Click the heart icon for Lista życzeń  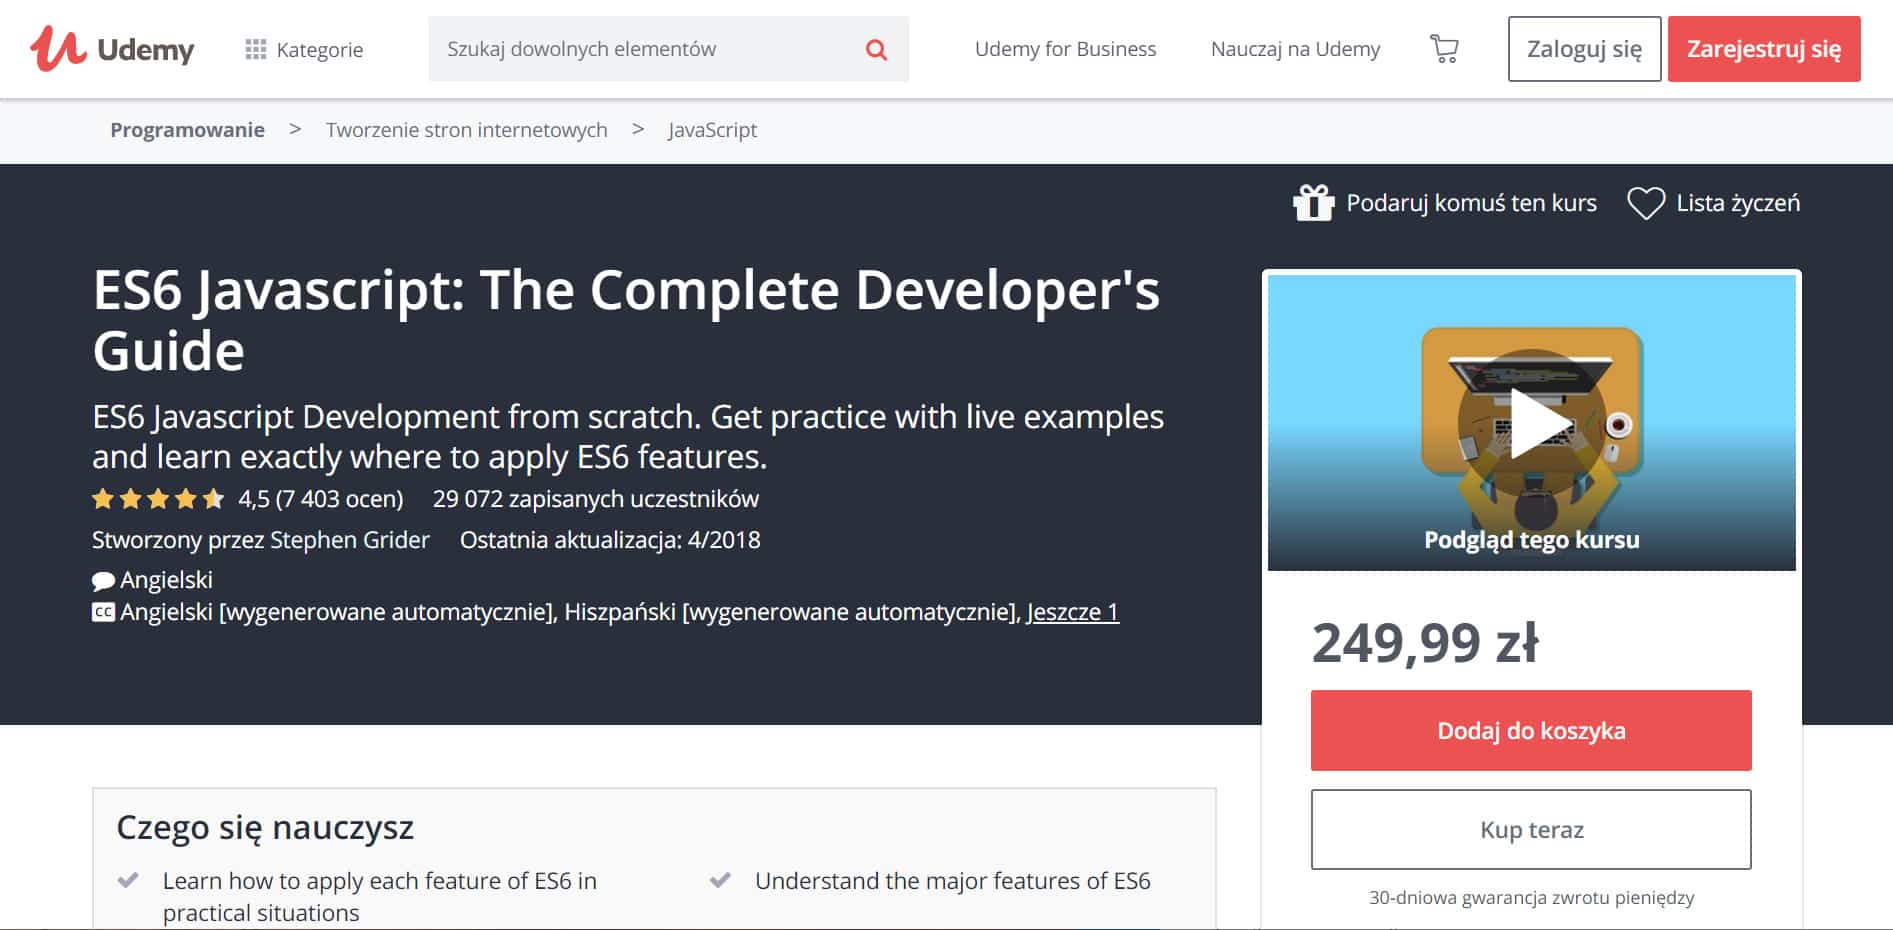(1645, 203)
